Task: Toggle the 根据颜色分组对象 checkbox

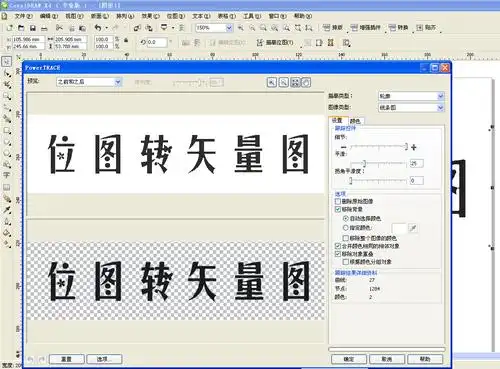Action: click(346, 262)
